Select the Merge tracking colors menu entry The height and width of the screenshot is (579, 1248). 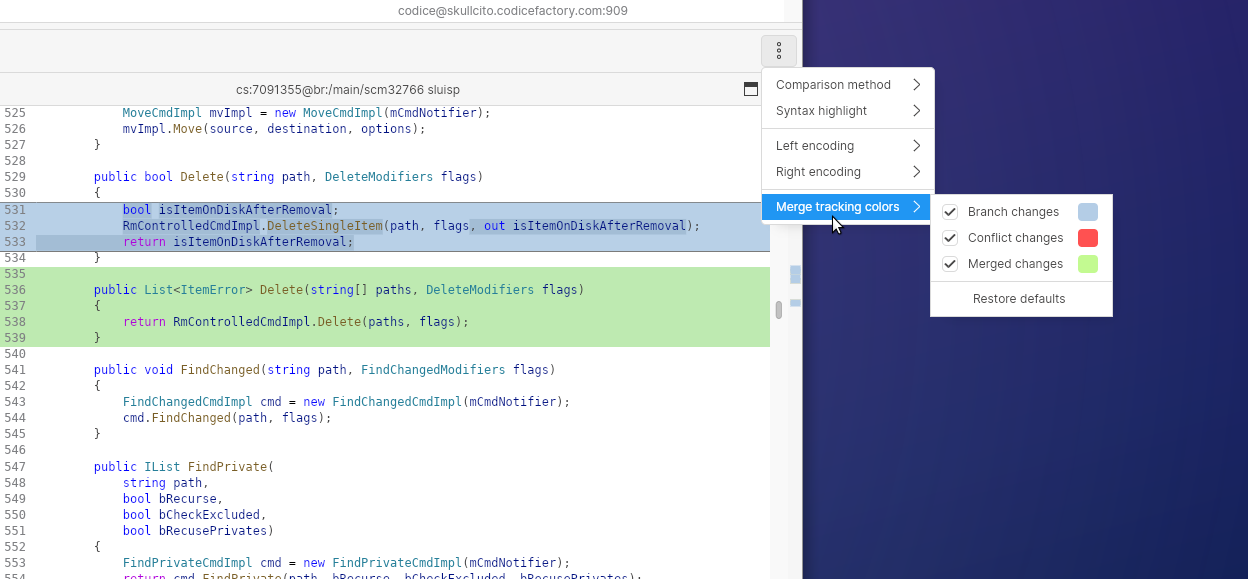pos(846,207)
